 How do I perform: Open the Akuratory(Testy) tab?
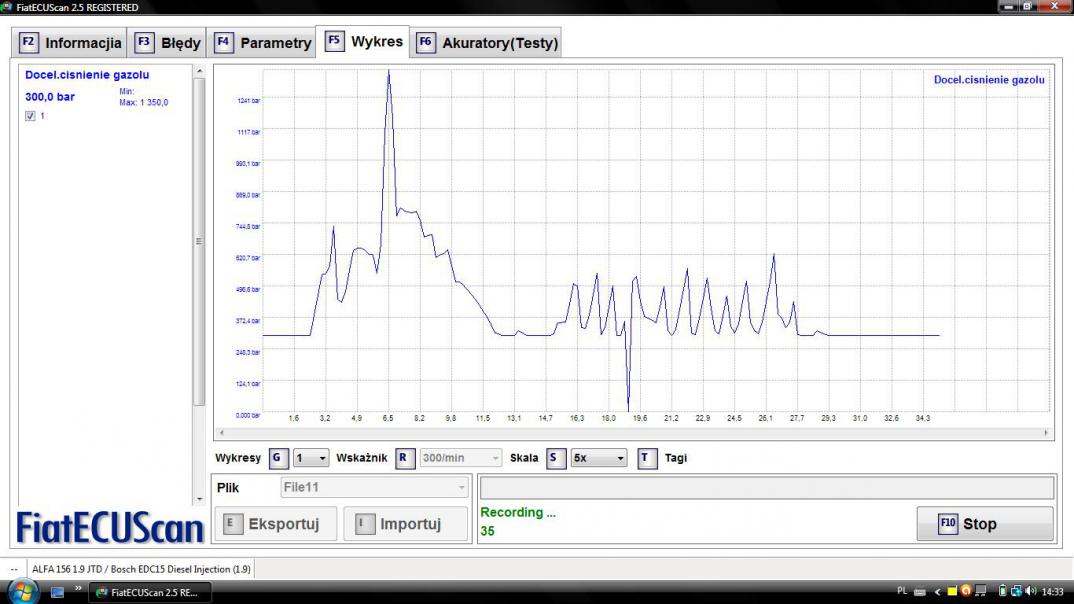[x=487, y=43]
